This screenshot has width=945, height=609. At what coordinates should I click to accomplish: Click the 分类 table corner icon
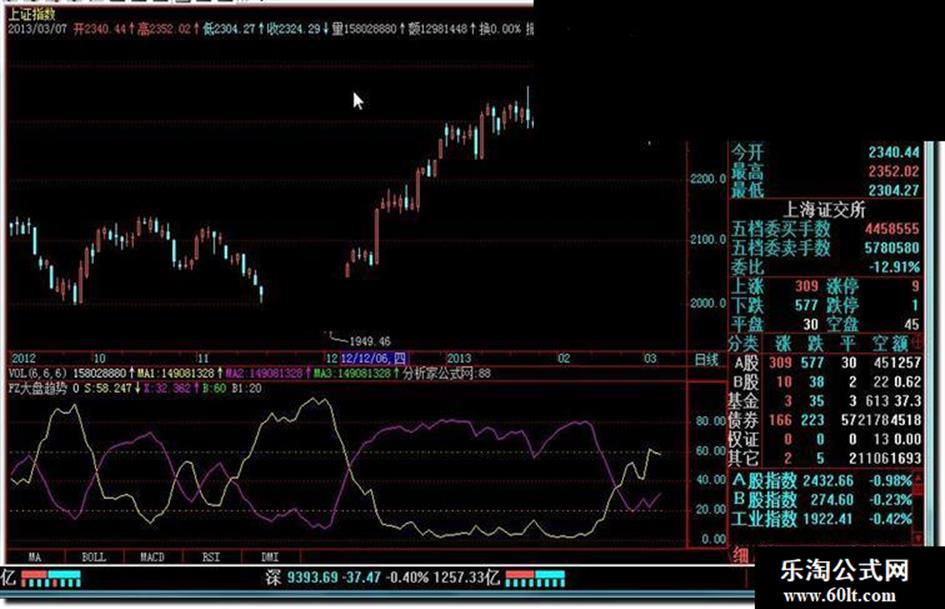point(917,342)
